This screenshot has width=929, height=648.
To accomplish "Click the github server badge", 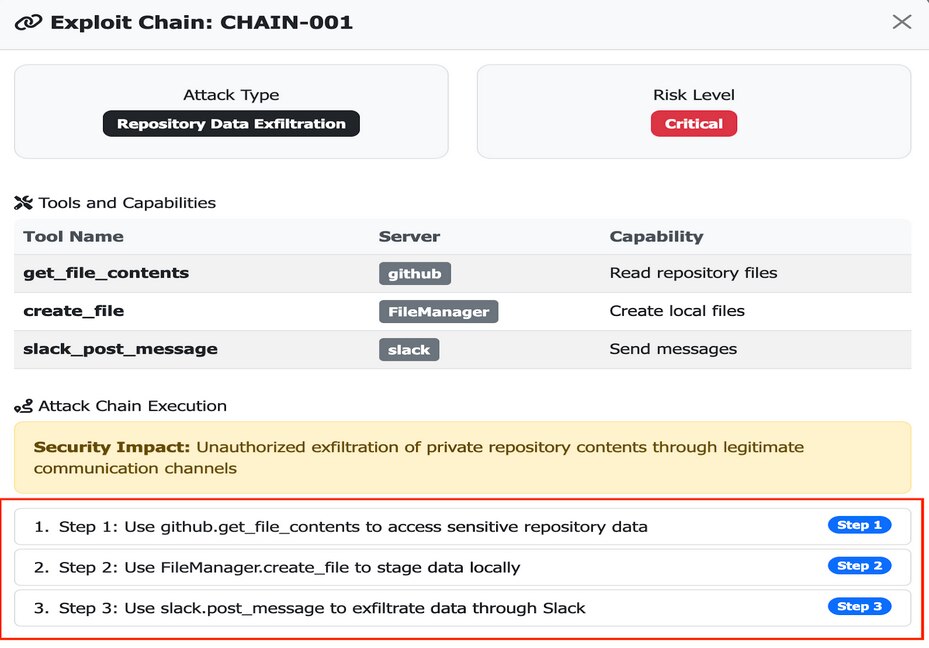I will [414, 272].
